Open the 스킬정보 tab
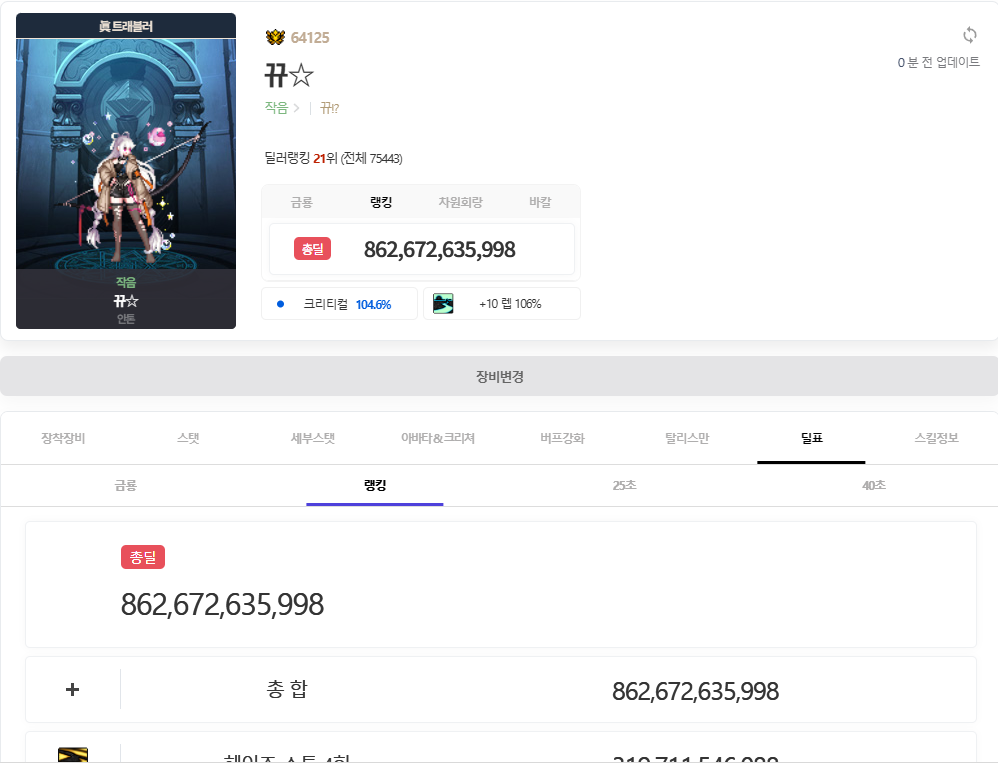 (x=936, y=438)
